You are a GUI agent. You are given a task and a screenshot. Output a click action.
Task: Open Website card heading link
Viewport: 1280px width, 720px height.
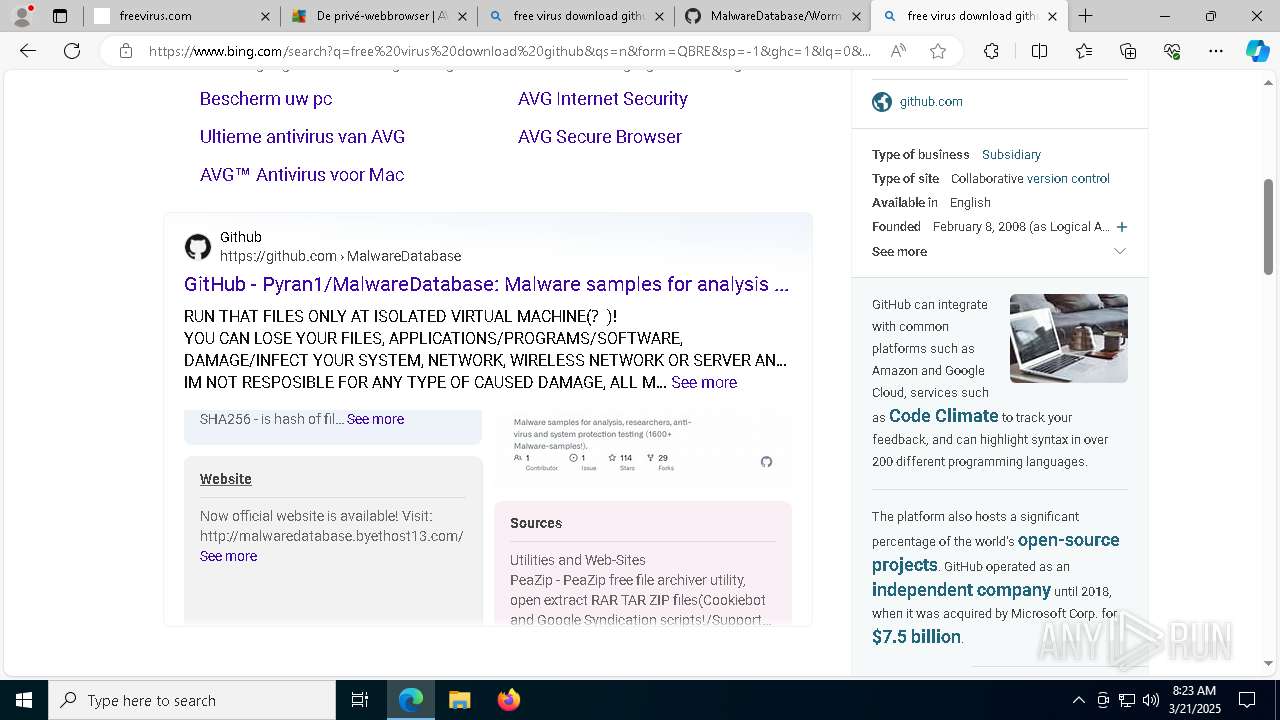point(226,479)
